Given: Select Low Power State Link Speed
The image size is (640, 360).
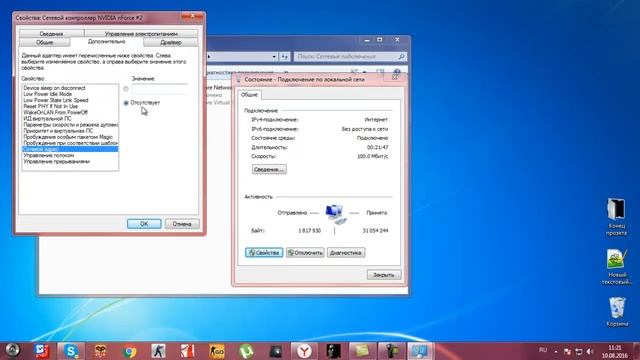Looking at the screenshot, I should tap(70, 100).
